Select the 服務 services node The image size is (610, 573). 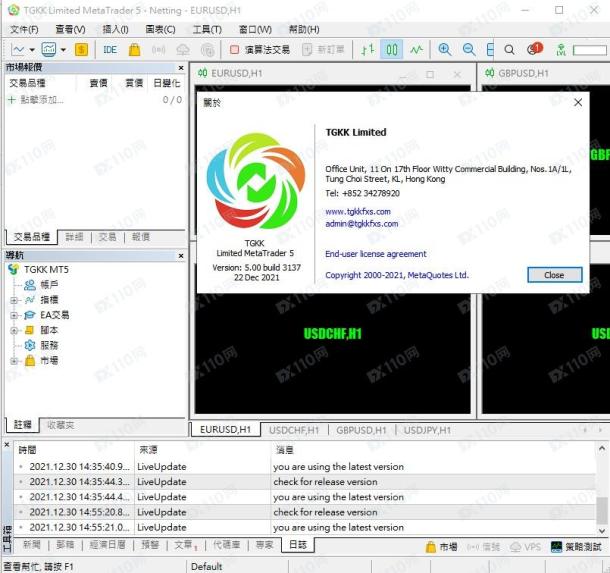[49, 345]
